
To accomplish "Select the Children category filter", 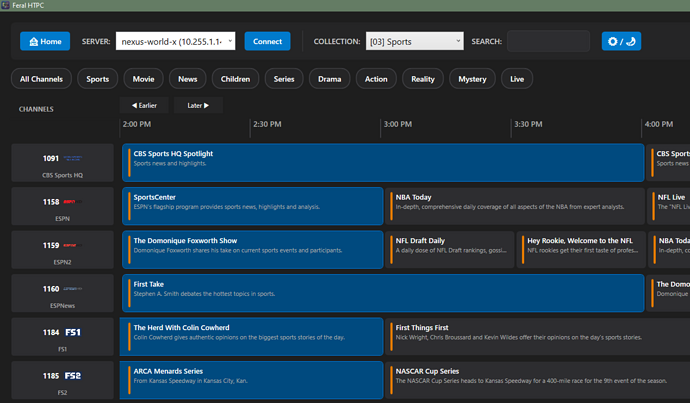I will coord(235,79).
